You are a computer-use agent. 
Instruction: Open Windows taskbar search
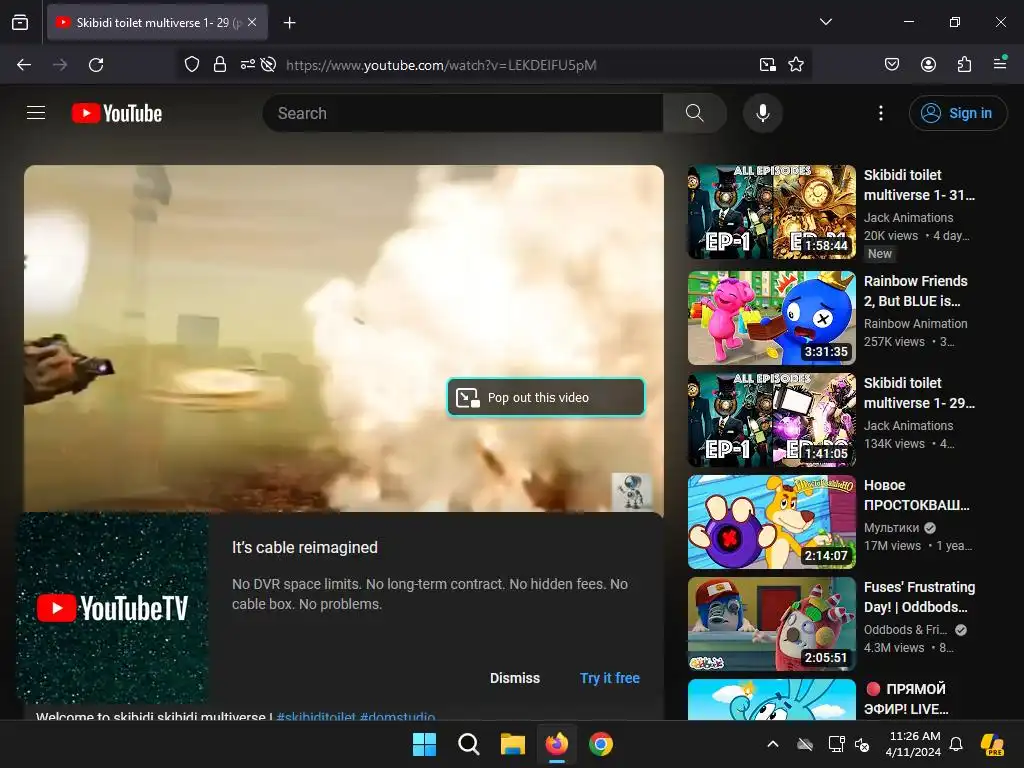469,744
